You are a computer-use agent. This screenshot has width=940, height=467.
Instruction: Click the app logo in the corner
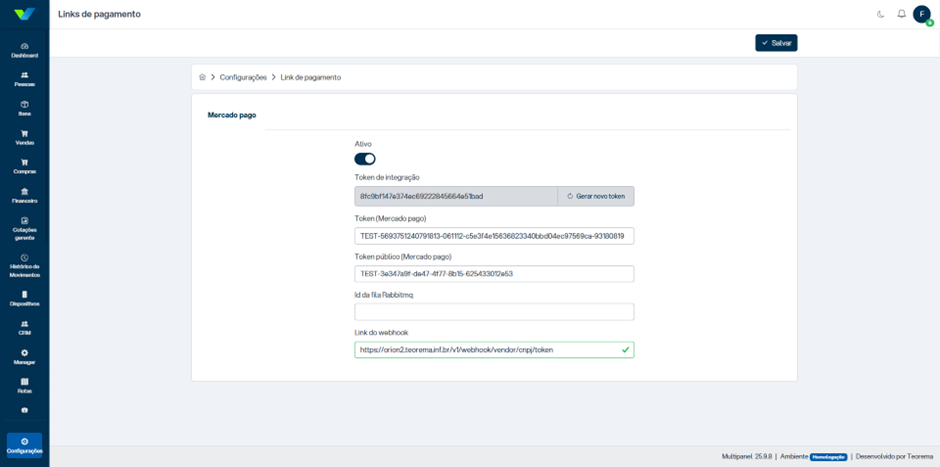point(25,14)
